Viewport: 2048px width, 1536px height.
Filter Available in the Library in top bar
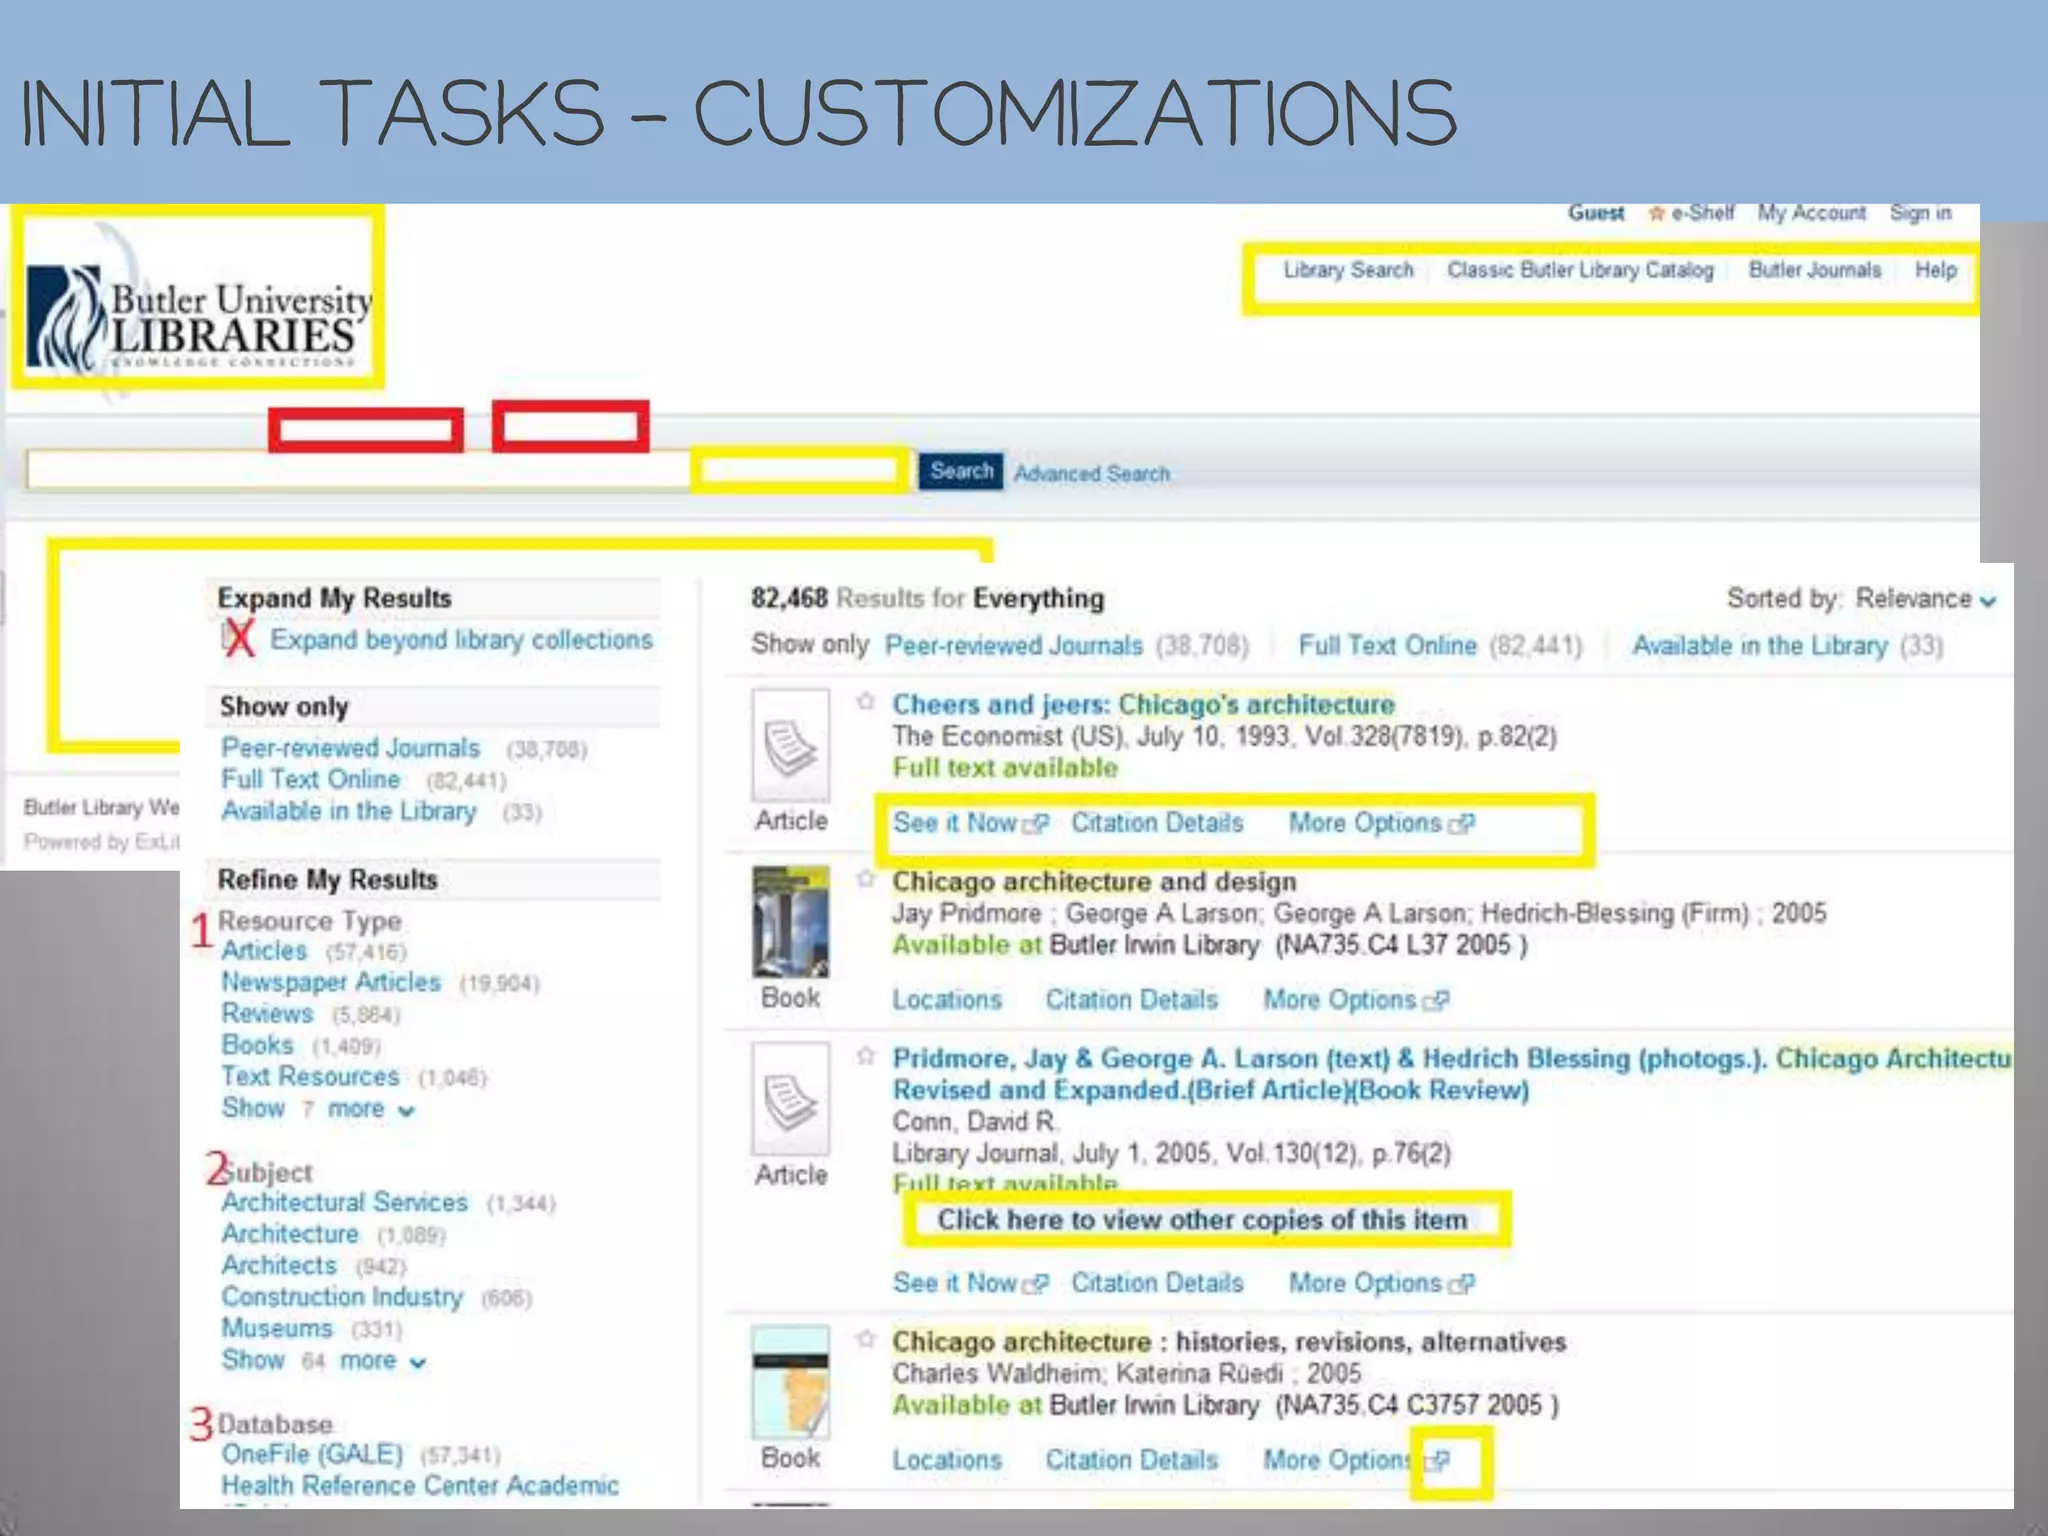(1760, 646)
